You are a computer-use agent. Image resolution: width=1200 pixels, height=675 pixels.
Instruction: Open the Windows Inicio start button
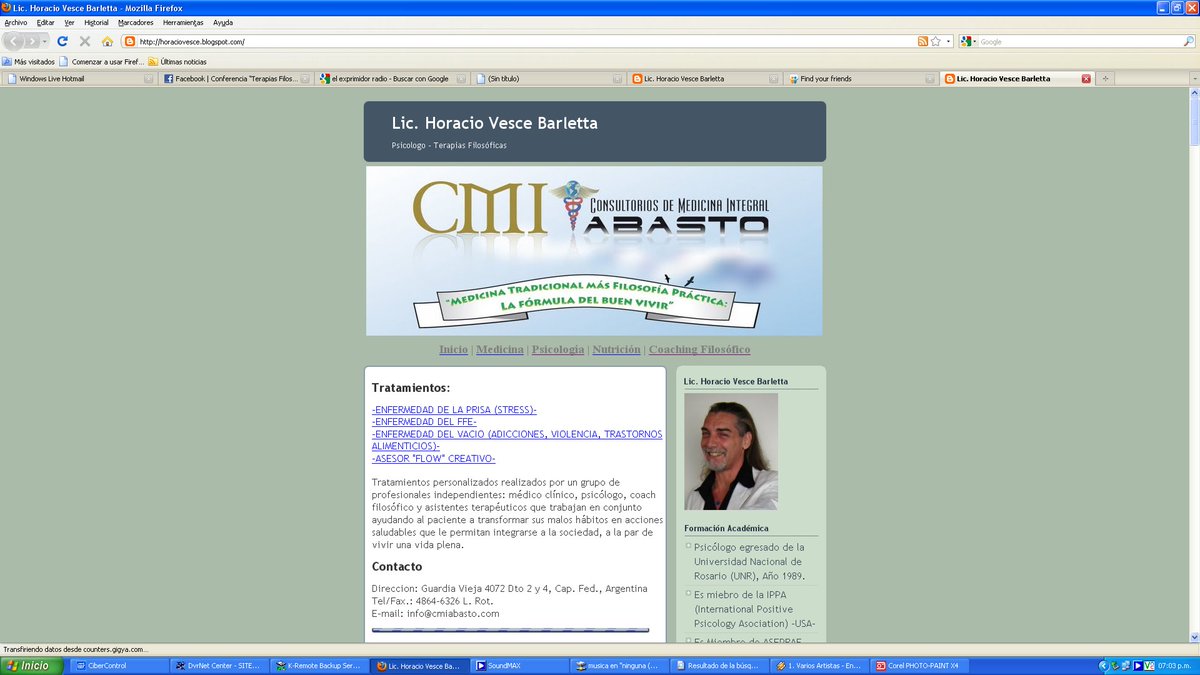(x=31, y=665)
